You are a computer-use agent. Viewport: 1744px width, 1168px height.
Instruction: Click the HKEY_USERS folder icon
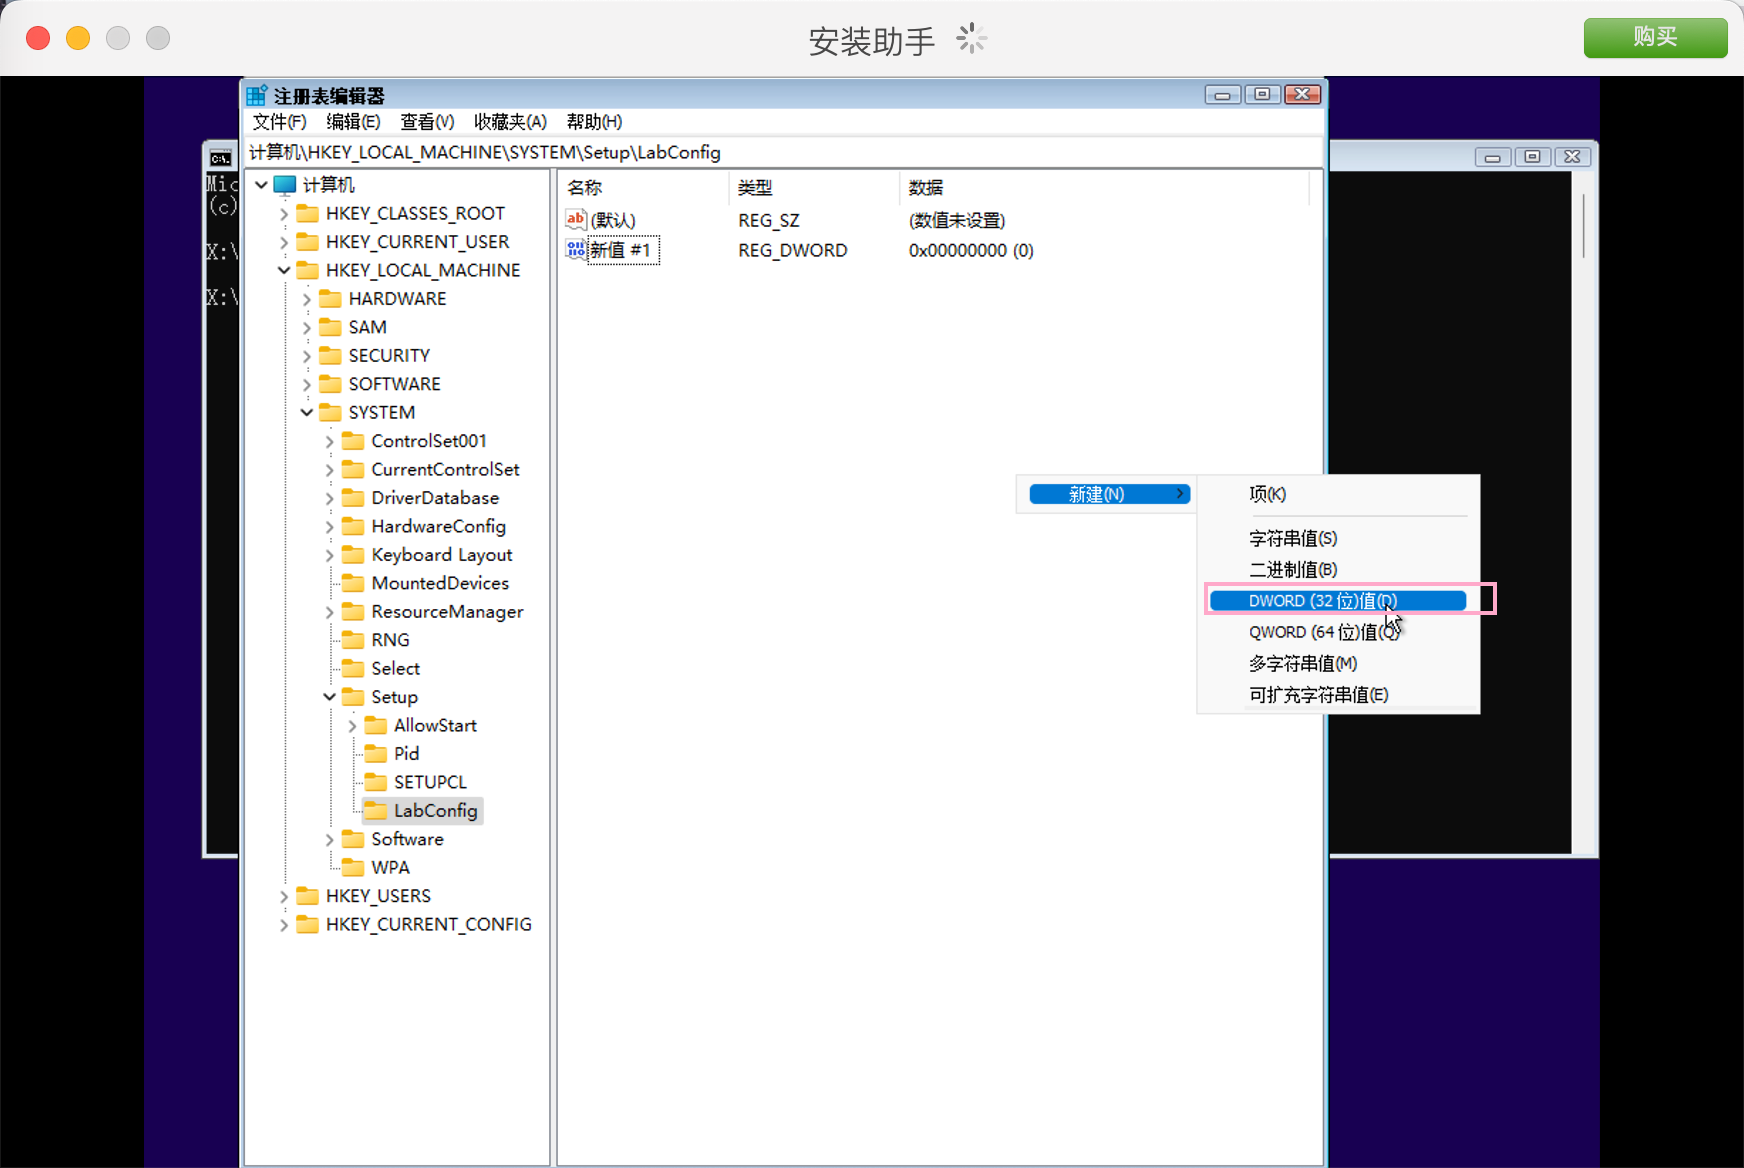coord(308,896)
